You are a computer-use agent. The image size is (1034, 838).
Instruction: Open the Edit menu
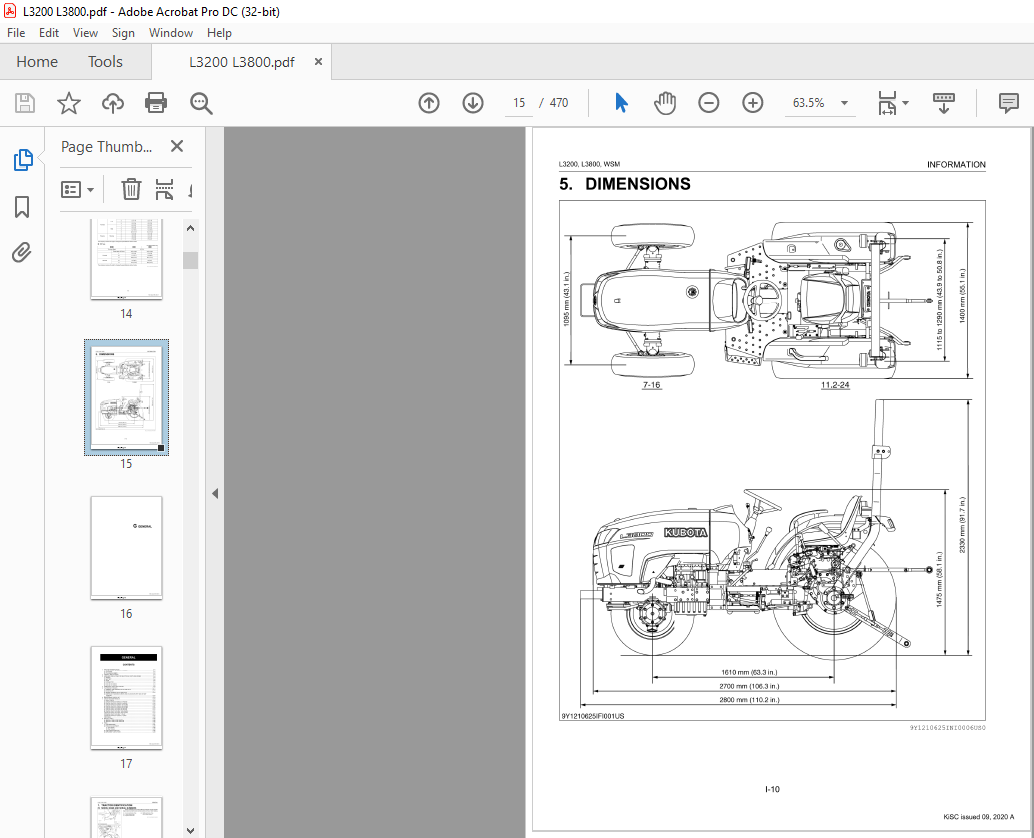point(49,33)
